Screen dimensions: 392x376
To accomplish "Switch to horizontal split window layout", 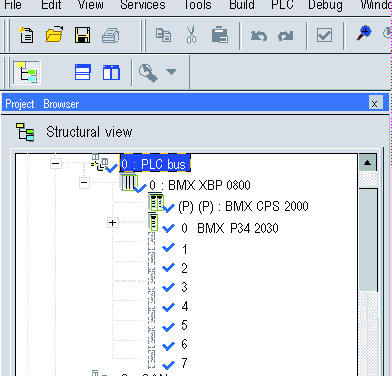I will click(83, 72).
